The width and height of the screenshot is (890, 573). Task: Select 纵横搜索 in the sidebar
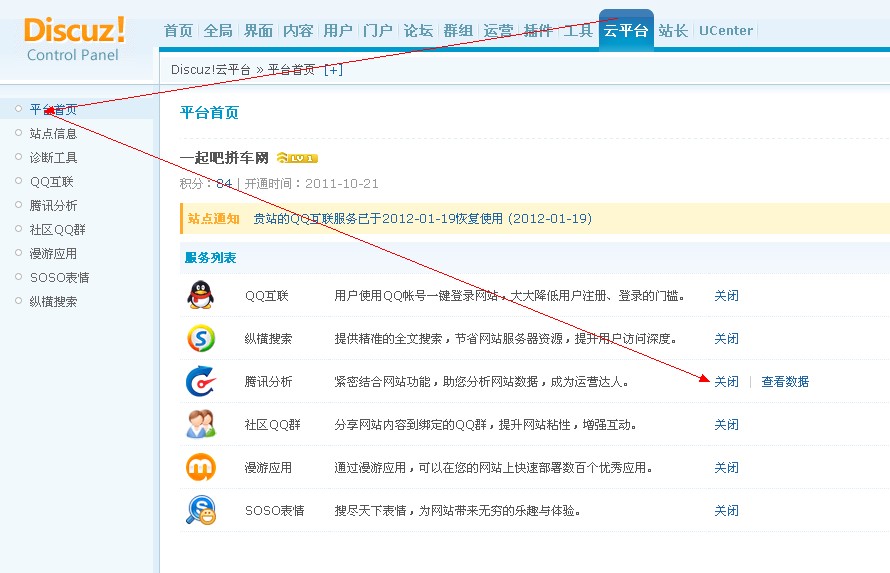tap(53, 301)
